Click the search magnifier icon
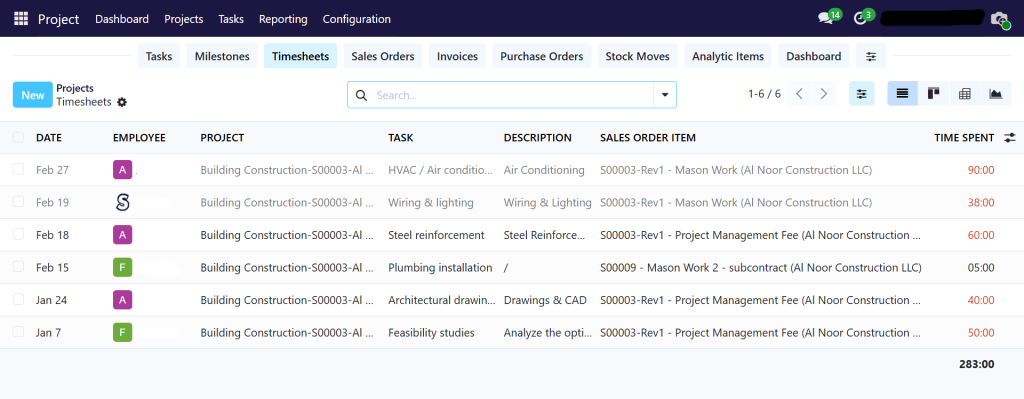This screenshot has width=1024, height=399. click(x=361, y=95)
